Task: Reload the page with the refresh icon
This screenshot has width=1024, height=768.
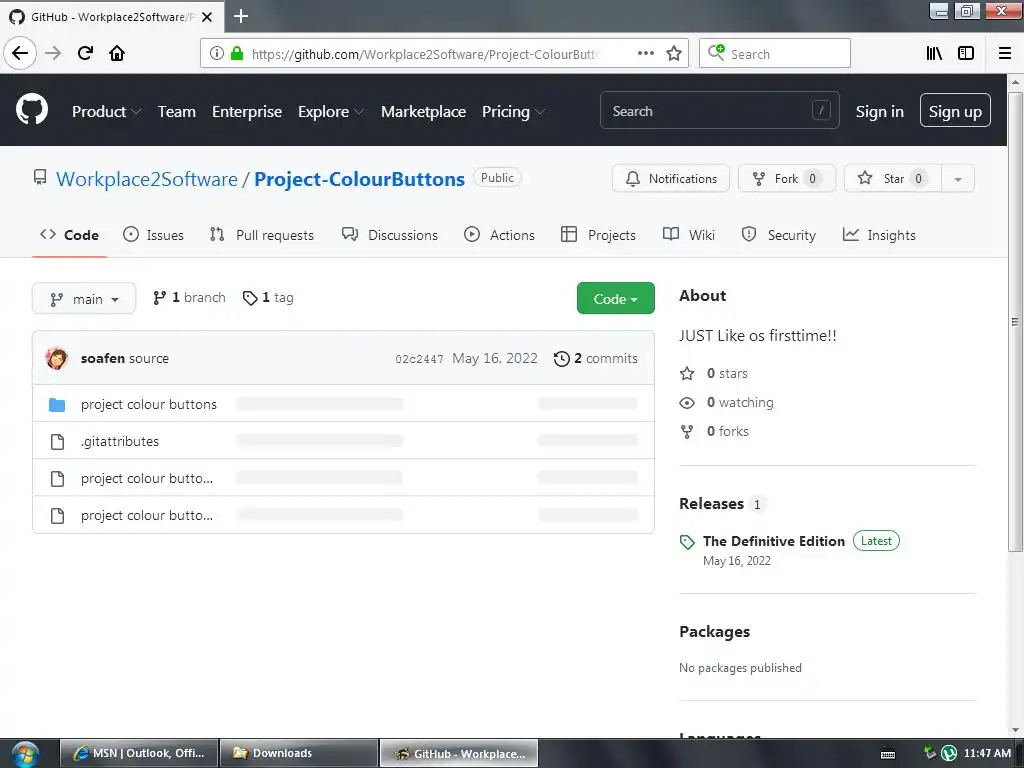Action: tap(85, 53)
